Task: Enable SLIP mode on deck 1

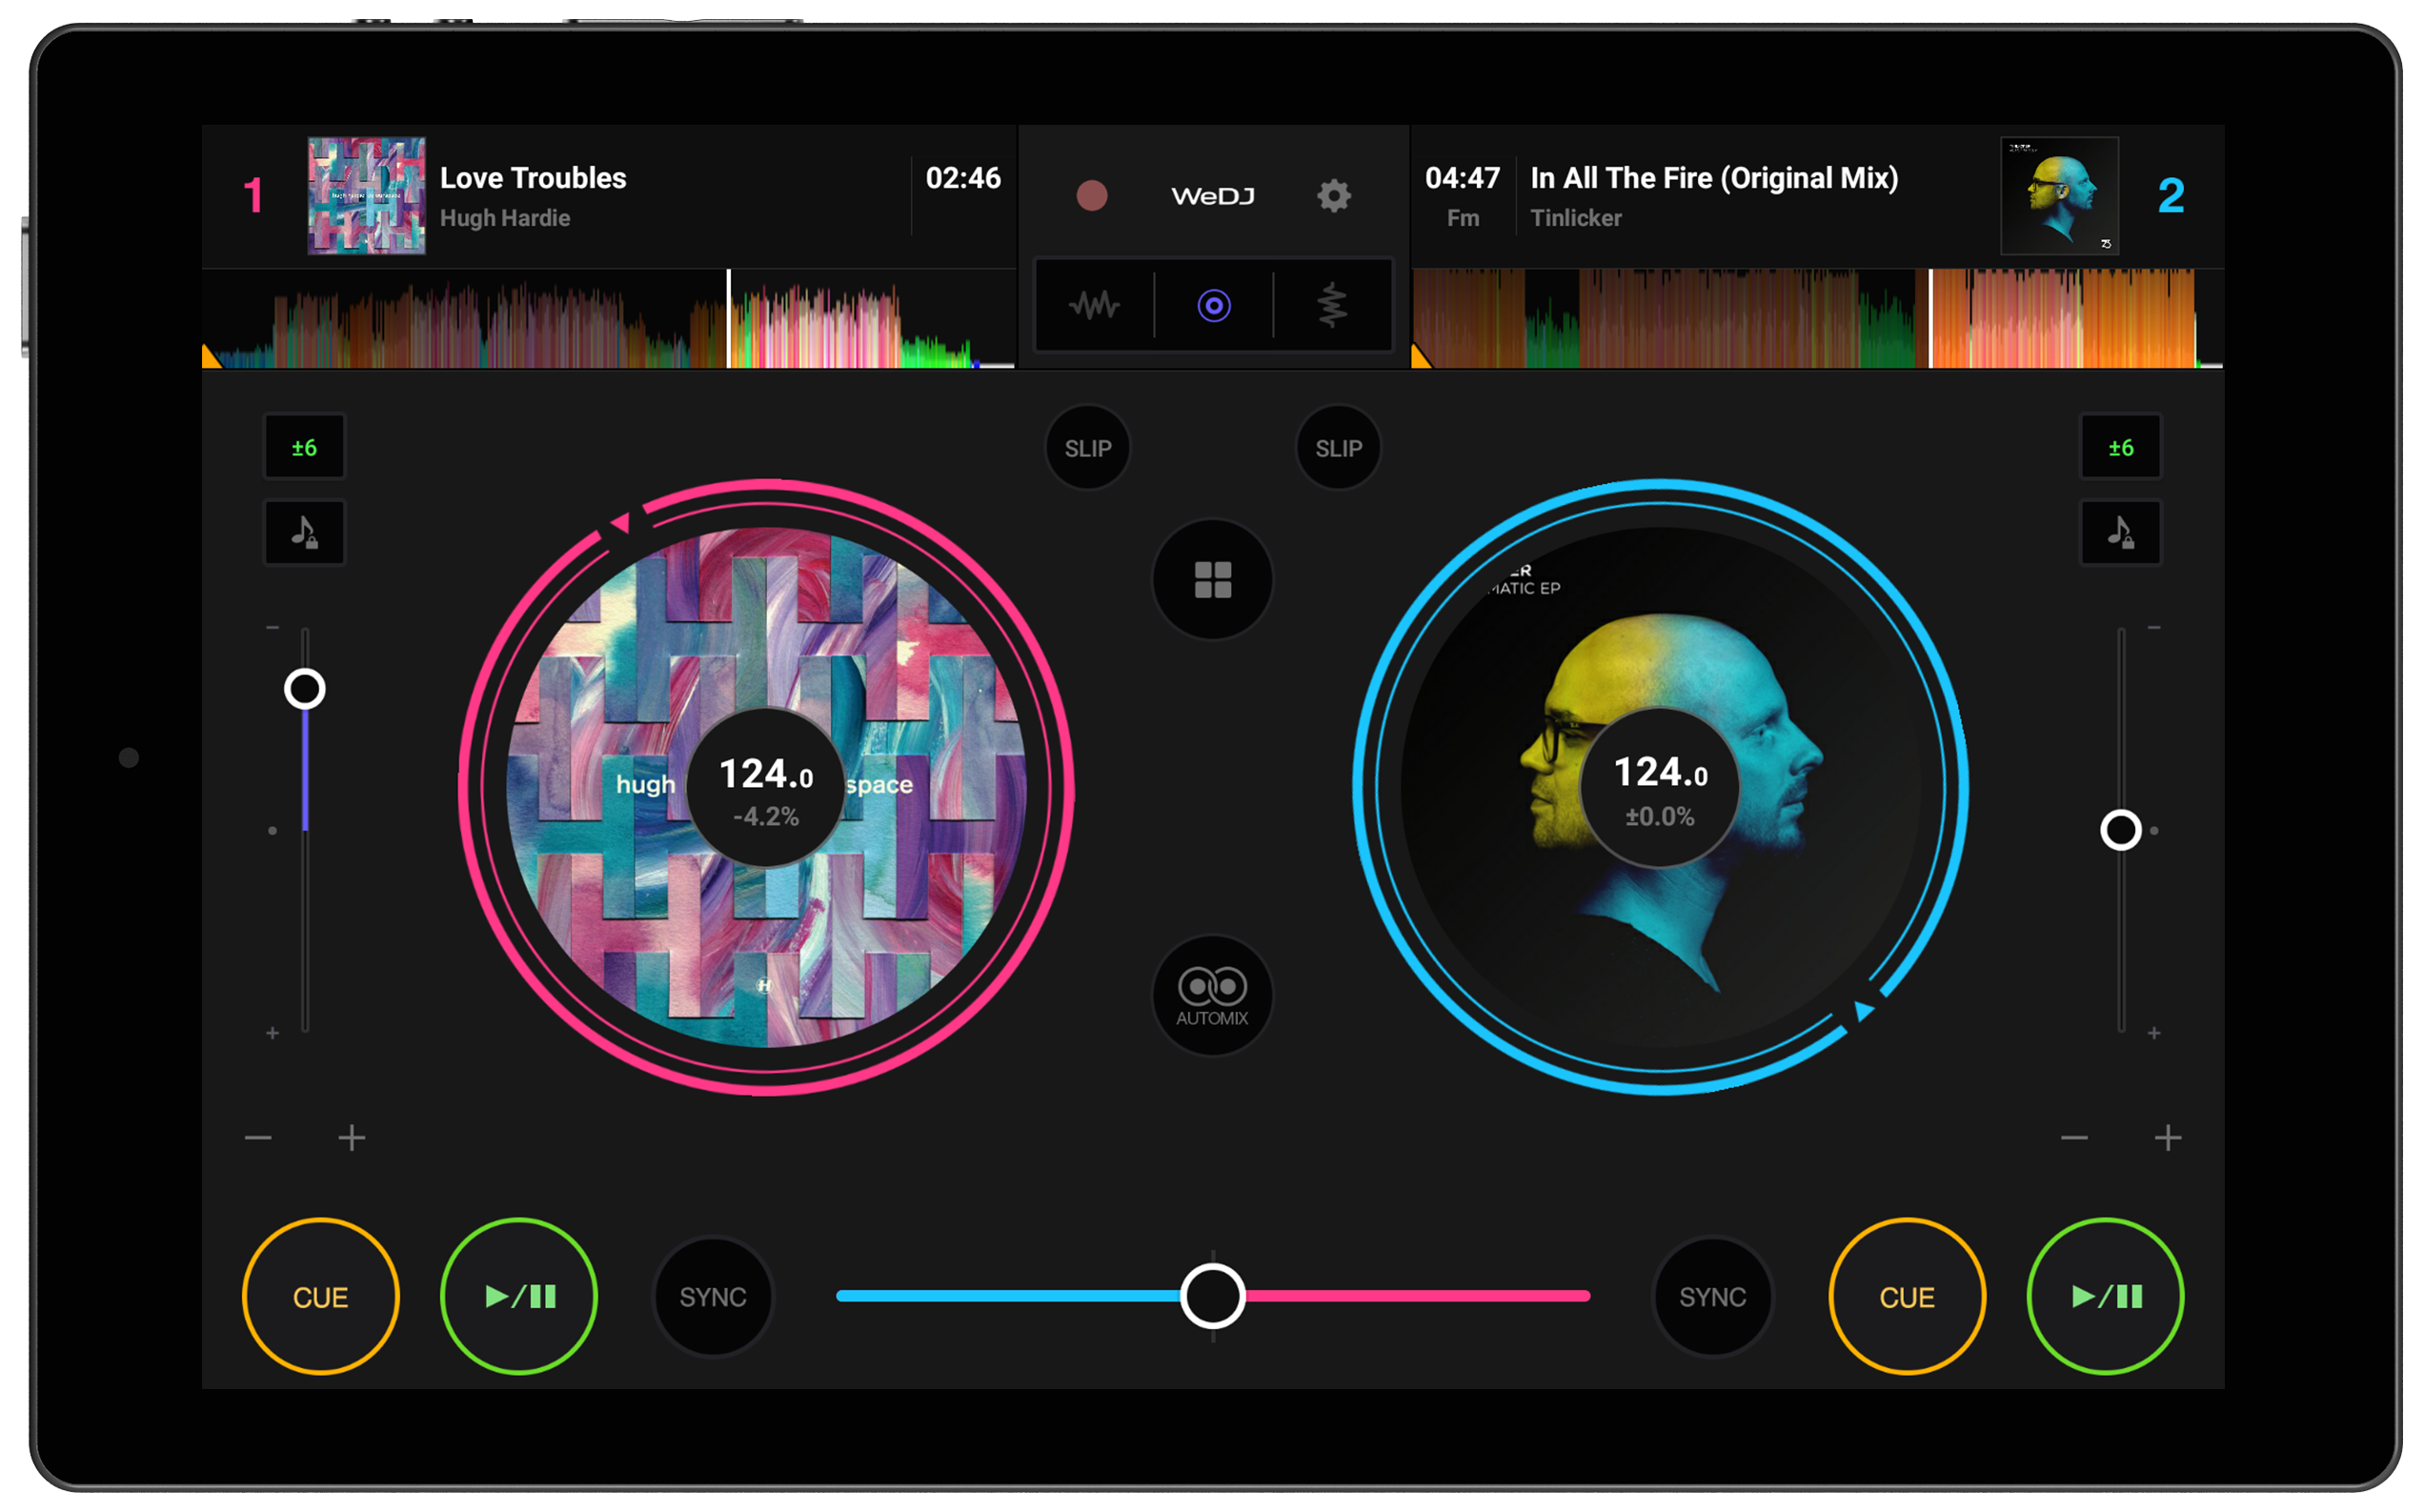Action: tap(1088, 448)
